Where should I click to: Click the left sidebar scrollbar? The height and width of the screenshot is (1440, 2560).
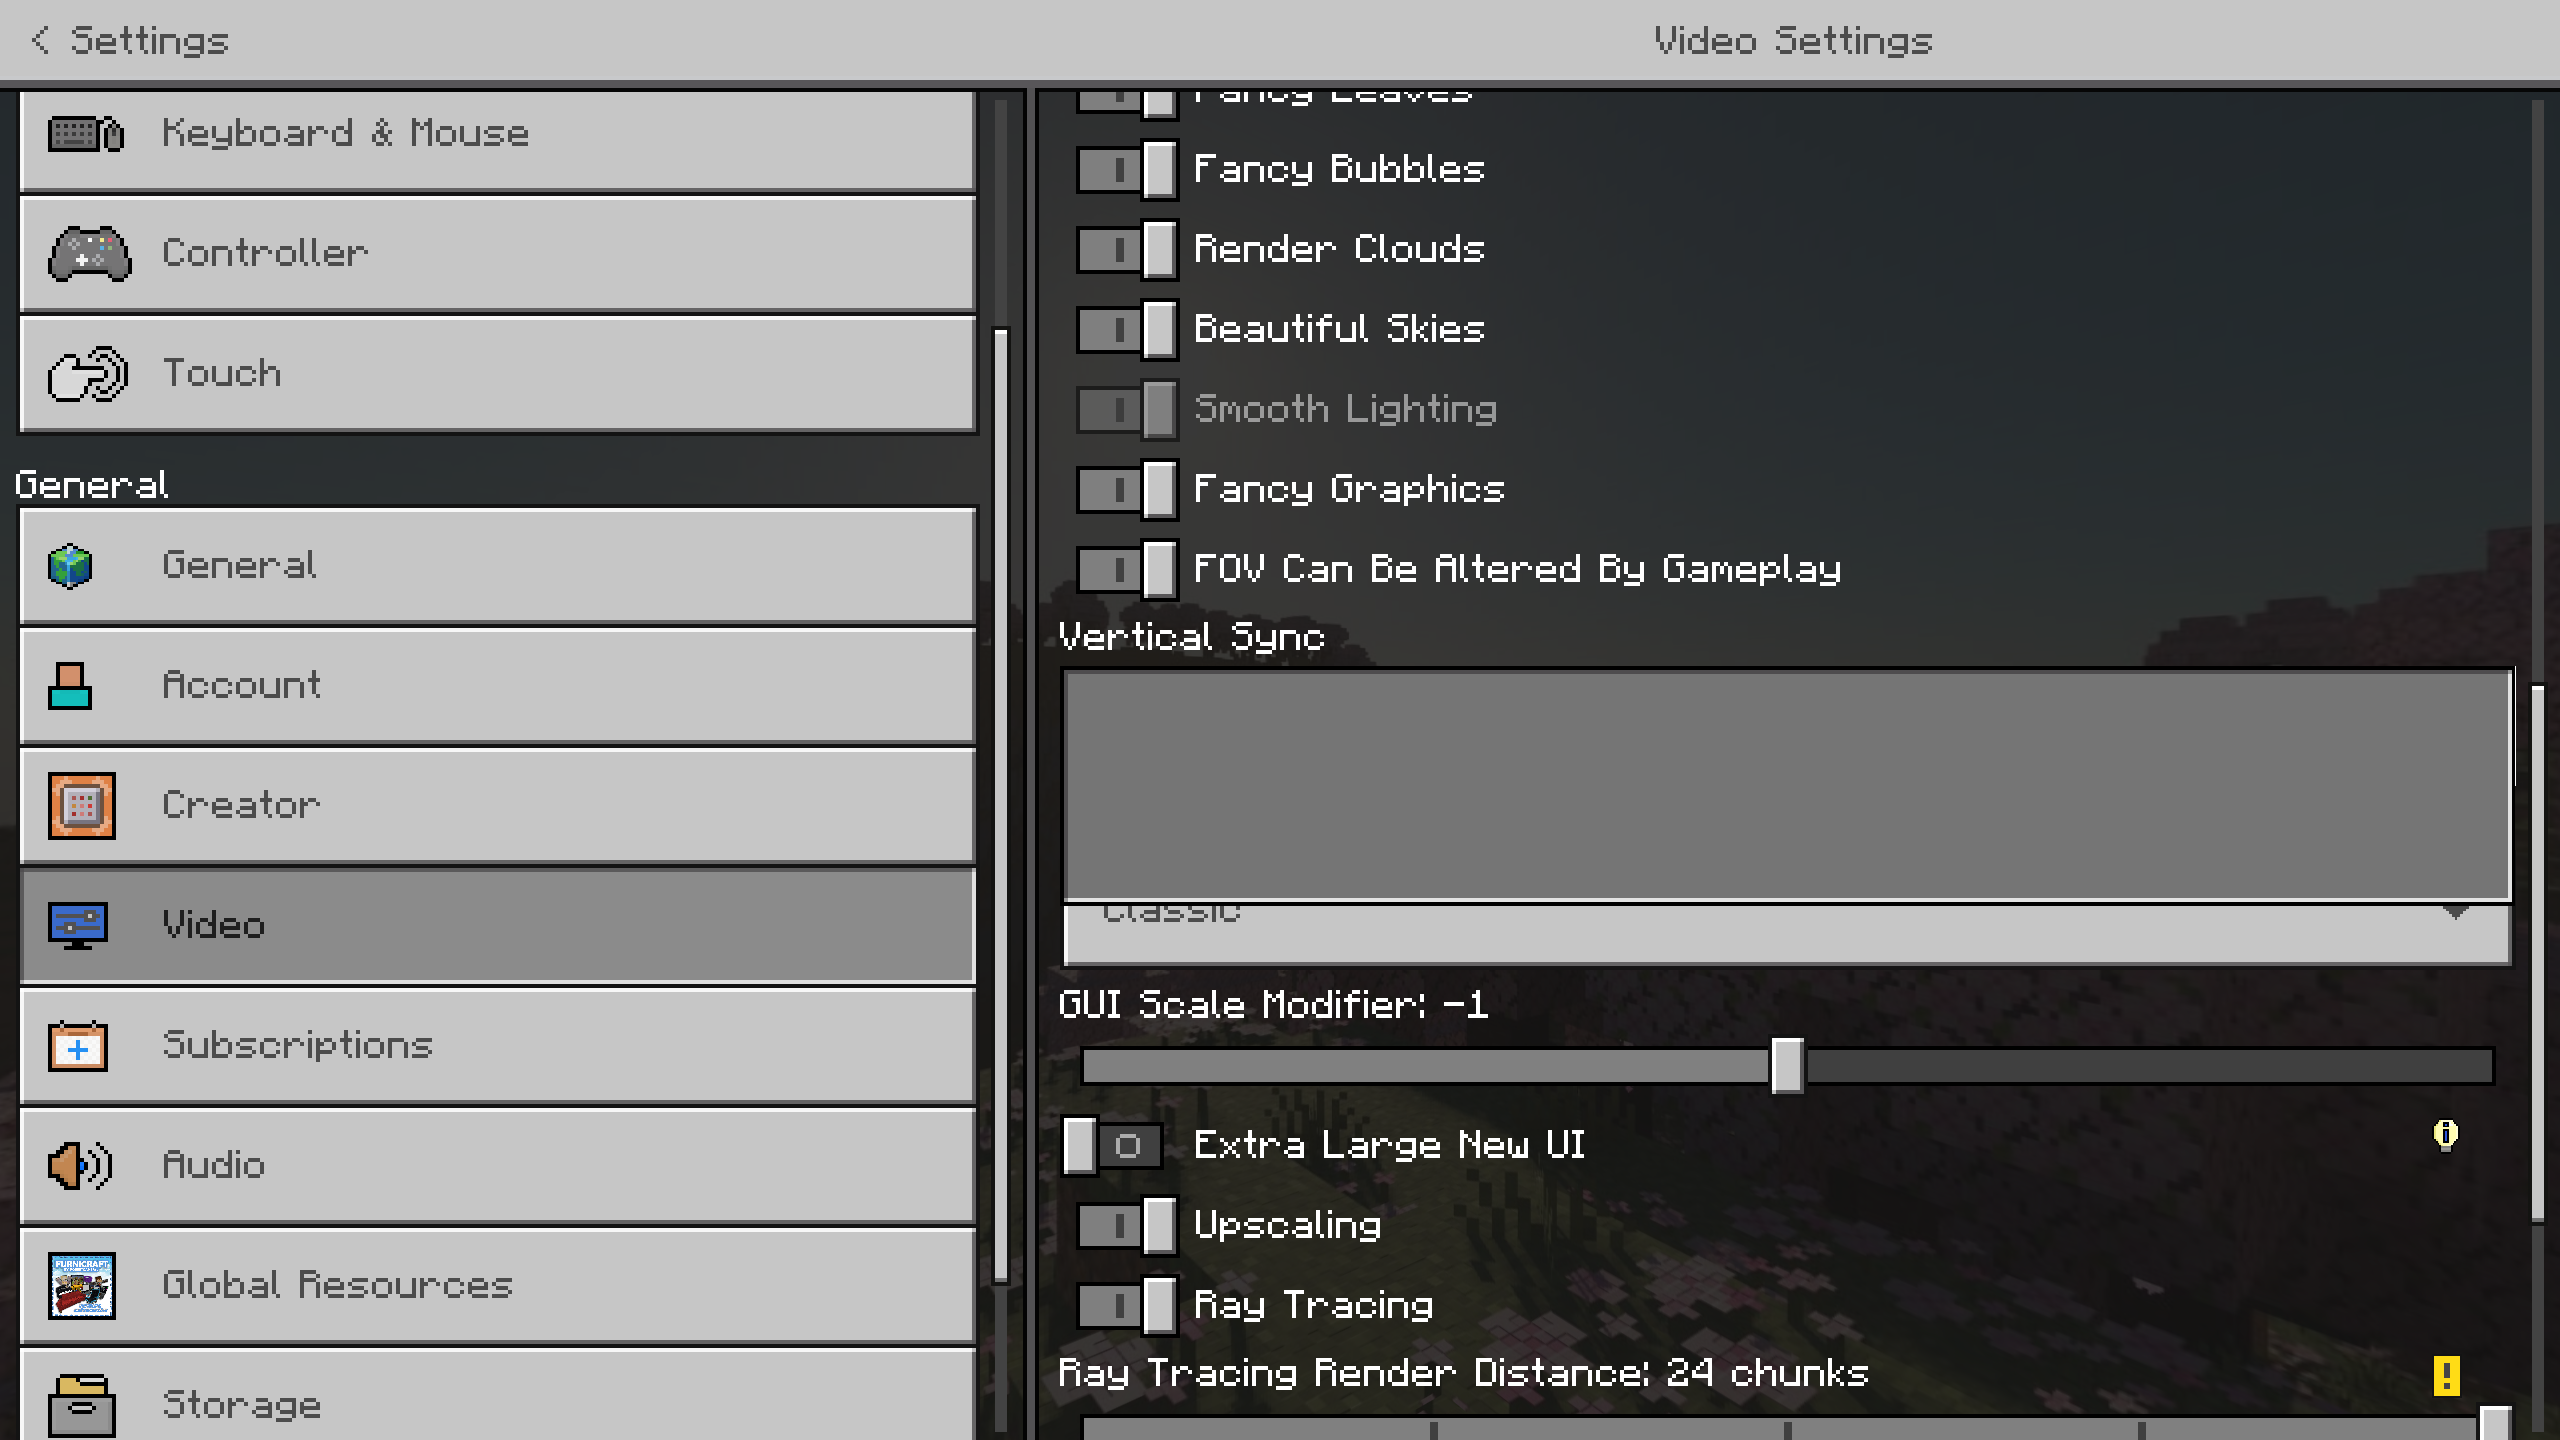(x=1001, y=800)
